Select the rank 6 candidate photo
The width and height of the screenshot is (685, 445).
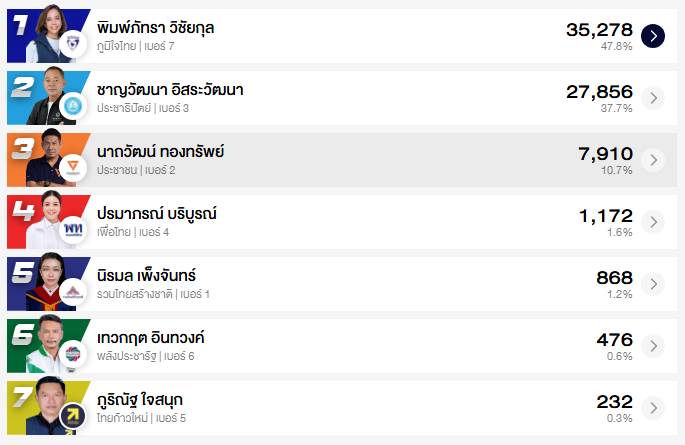(45, 342)
